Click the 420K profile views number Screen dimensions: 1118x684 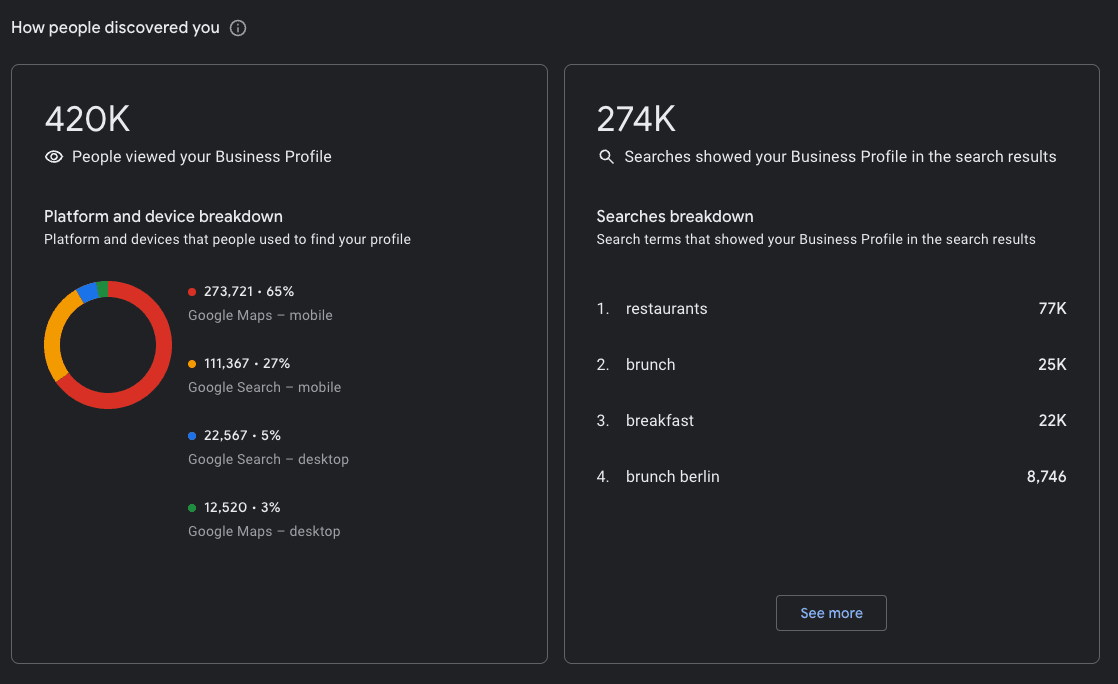[x=87, y=120]
